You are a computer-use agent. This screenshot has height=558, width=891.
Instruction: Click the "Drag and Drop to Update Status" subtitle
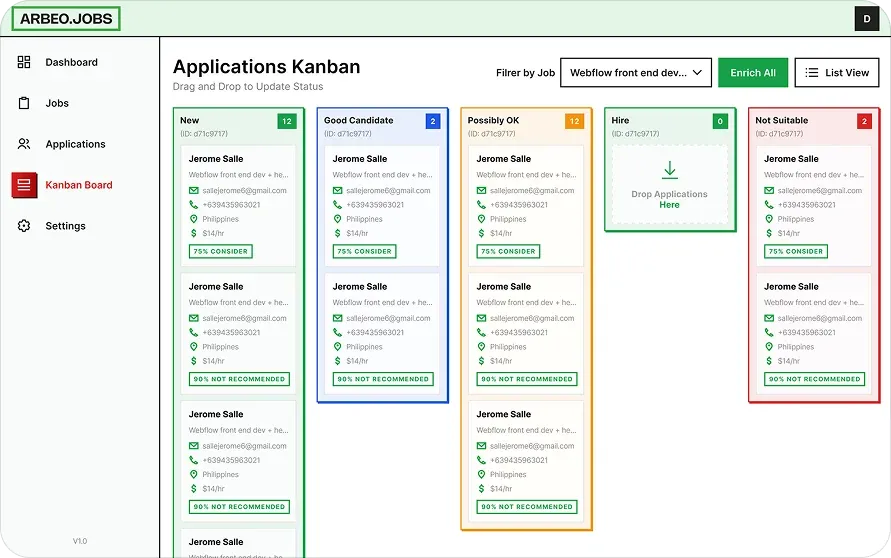click(248, 86)
